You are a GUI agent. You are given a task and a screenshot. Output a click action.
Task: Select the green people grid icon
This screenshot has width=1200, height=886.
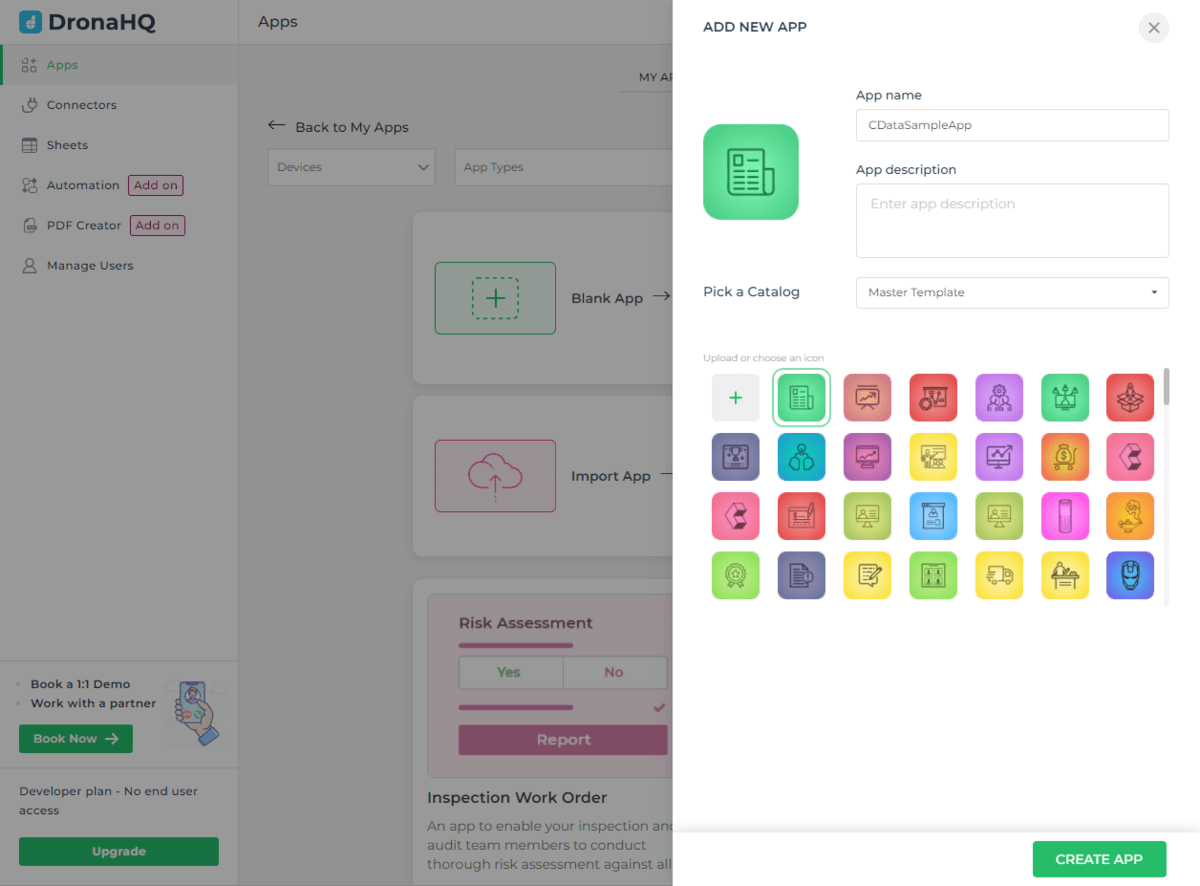pyautogui.click(x=933, y=575)
